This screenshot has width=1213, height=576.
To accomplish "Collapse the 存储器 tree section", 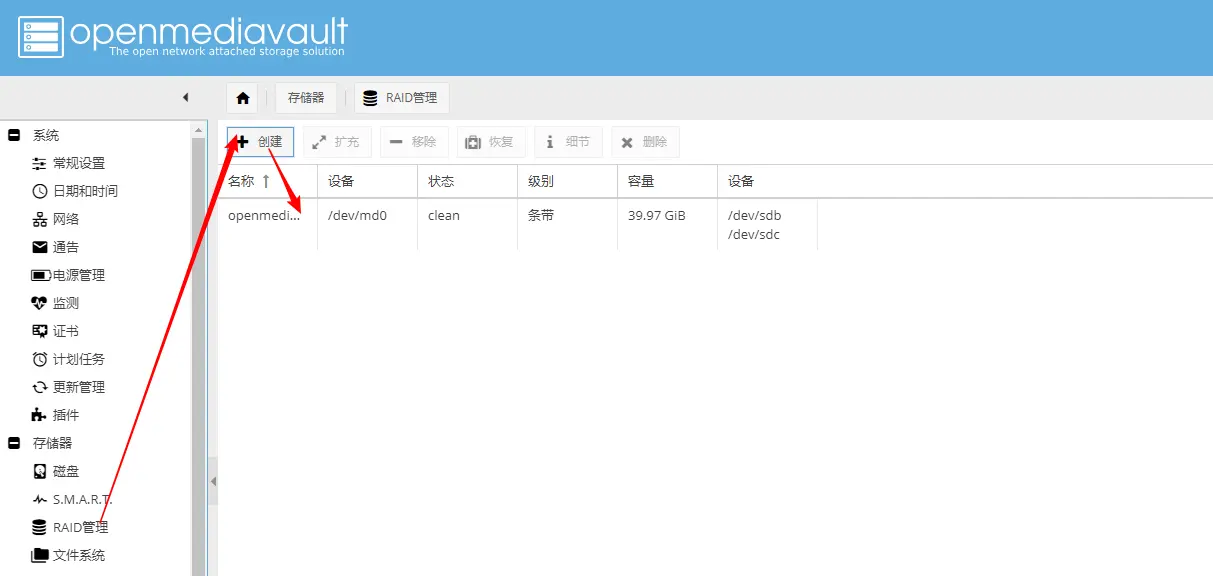I will pos(14,443).
